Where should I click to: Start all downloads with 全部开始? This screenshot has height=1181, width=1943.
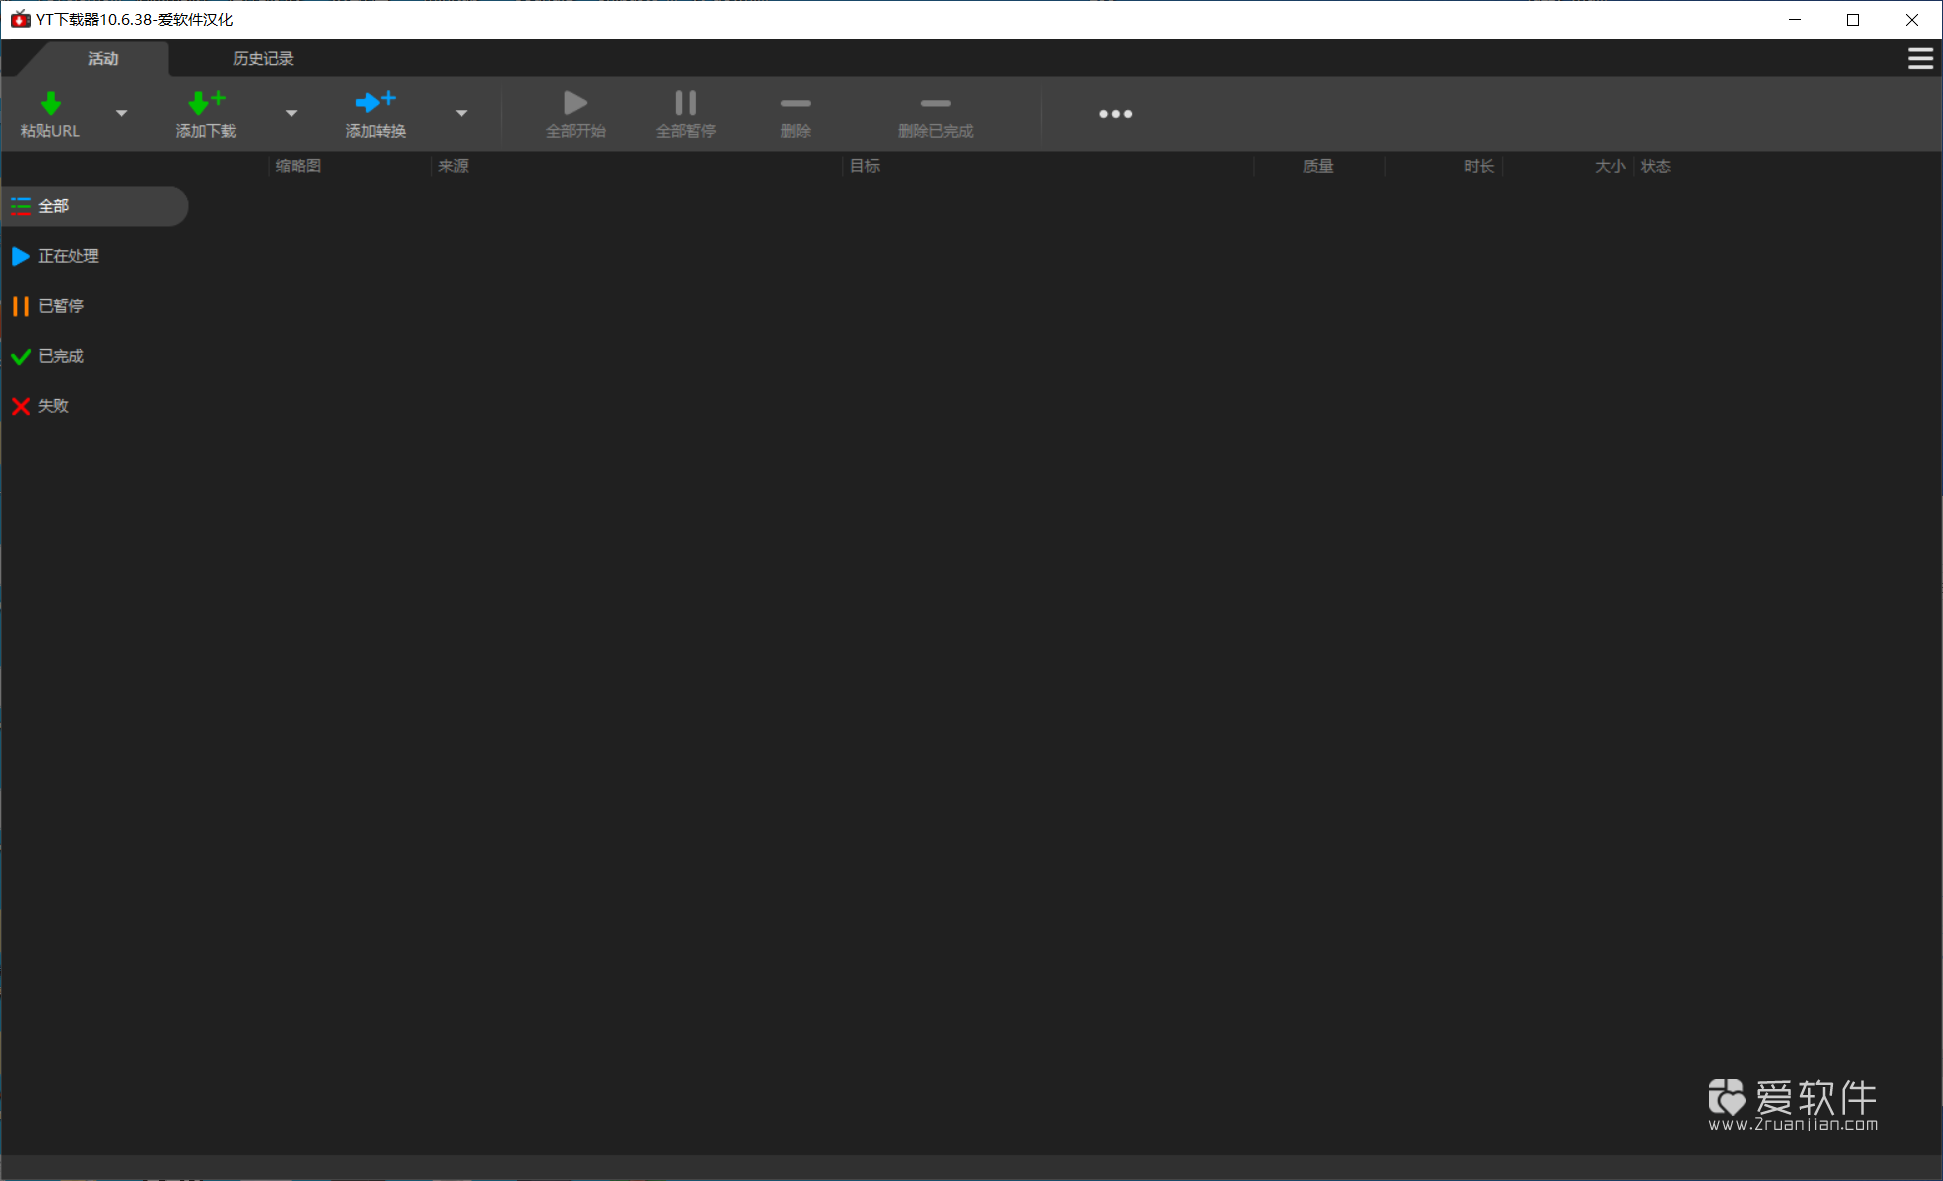(x=576, y=114)
